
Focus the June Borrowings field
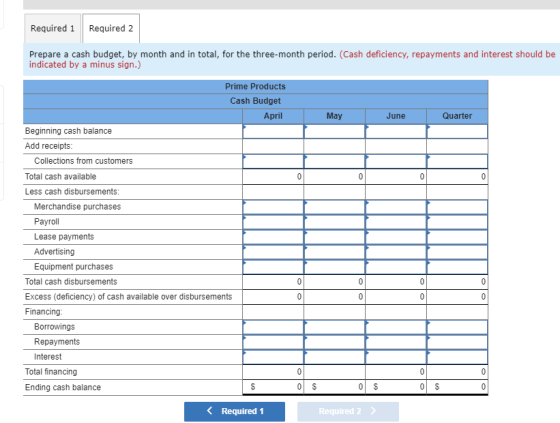[396, 327]
